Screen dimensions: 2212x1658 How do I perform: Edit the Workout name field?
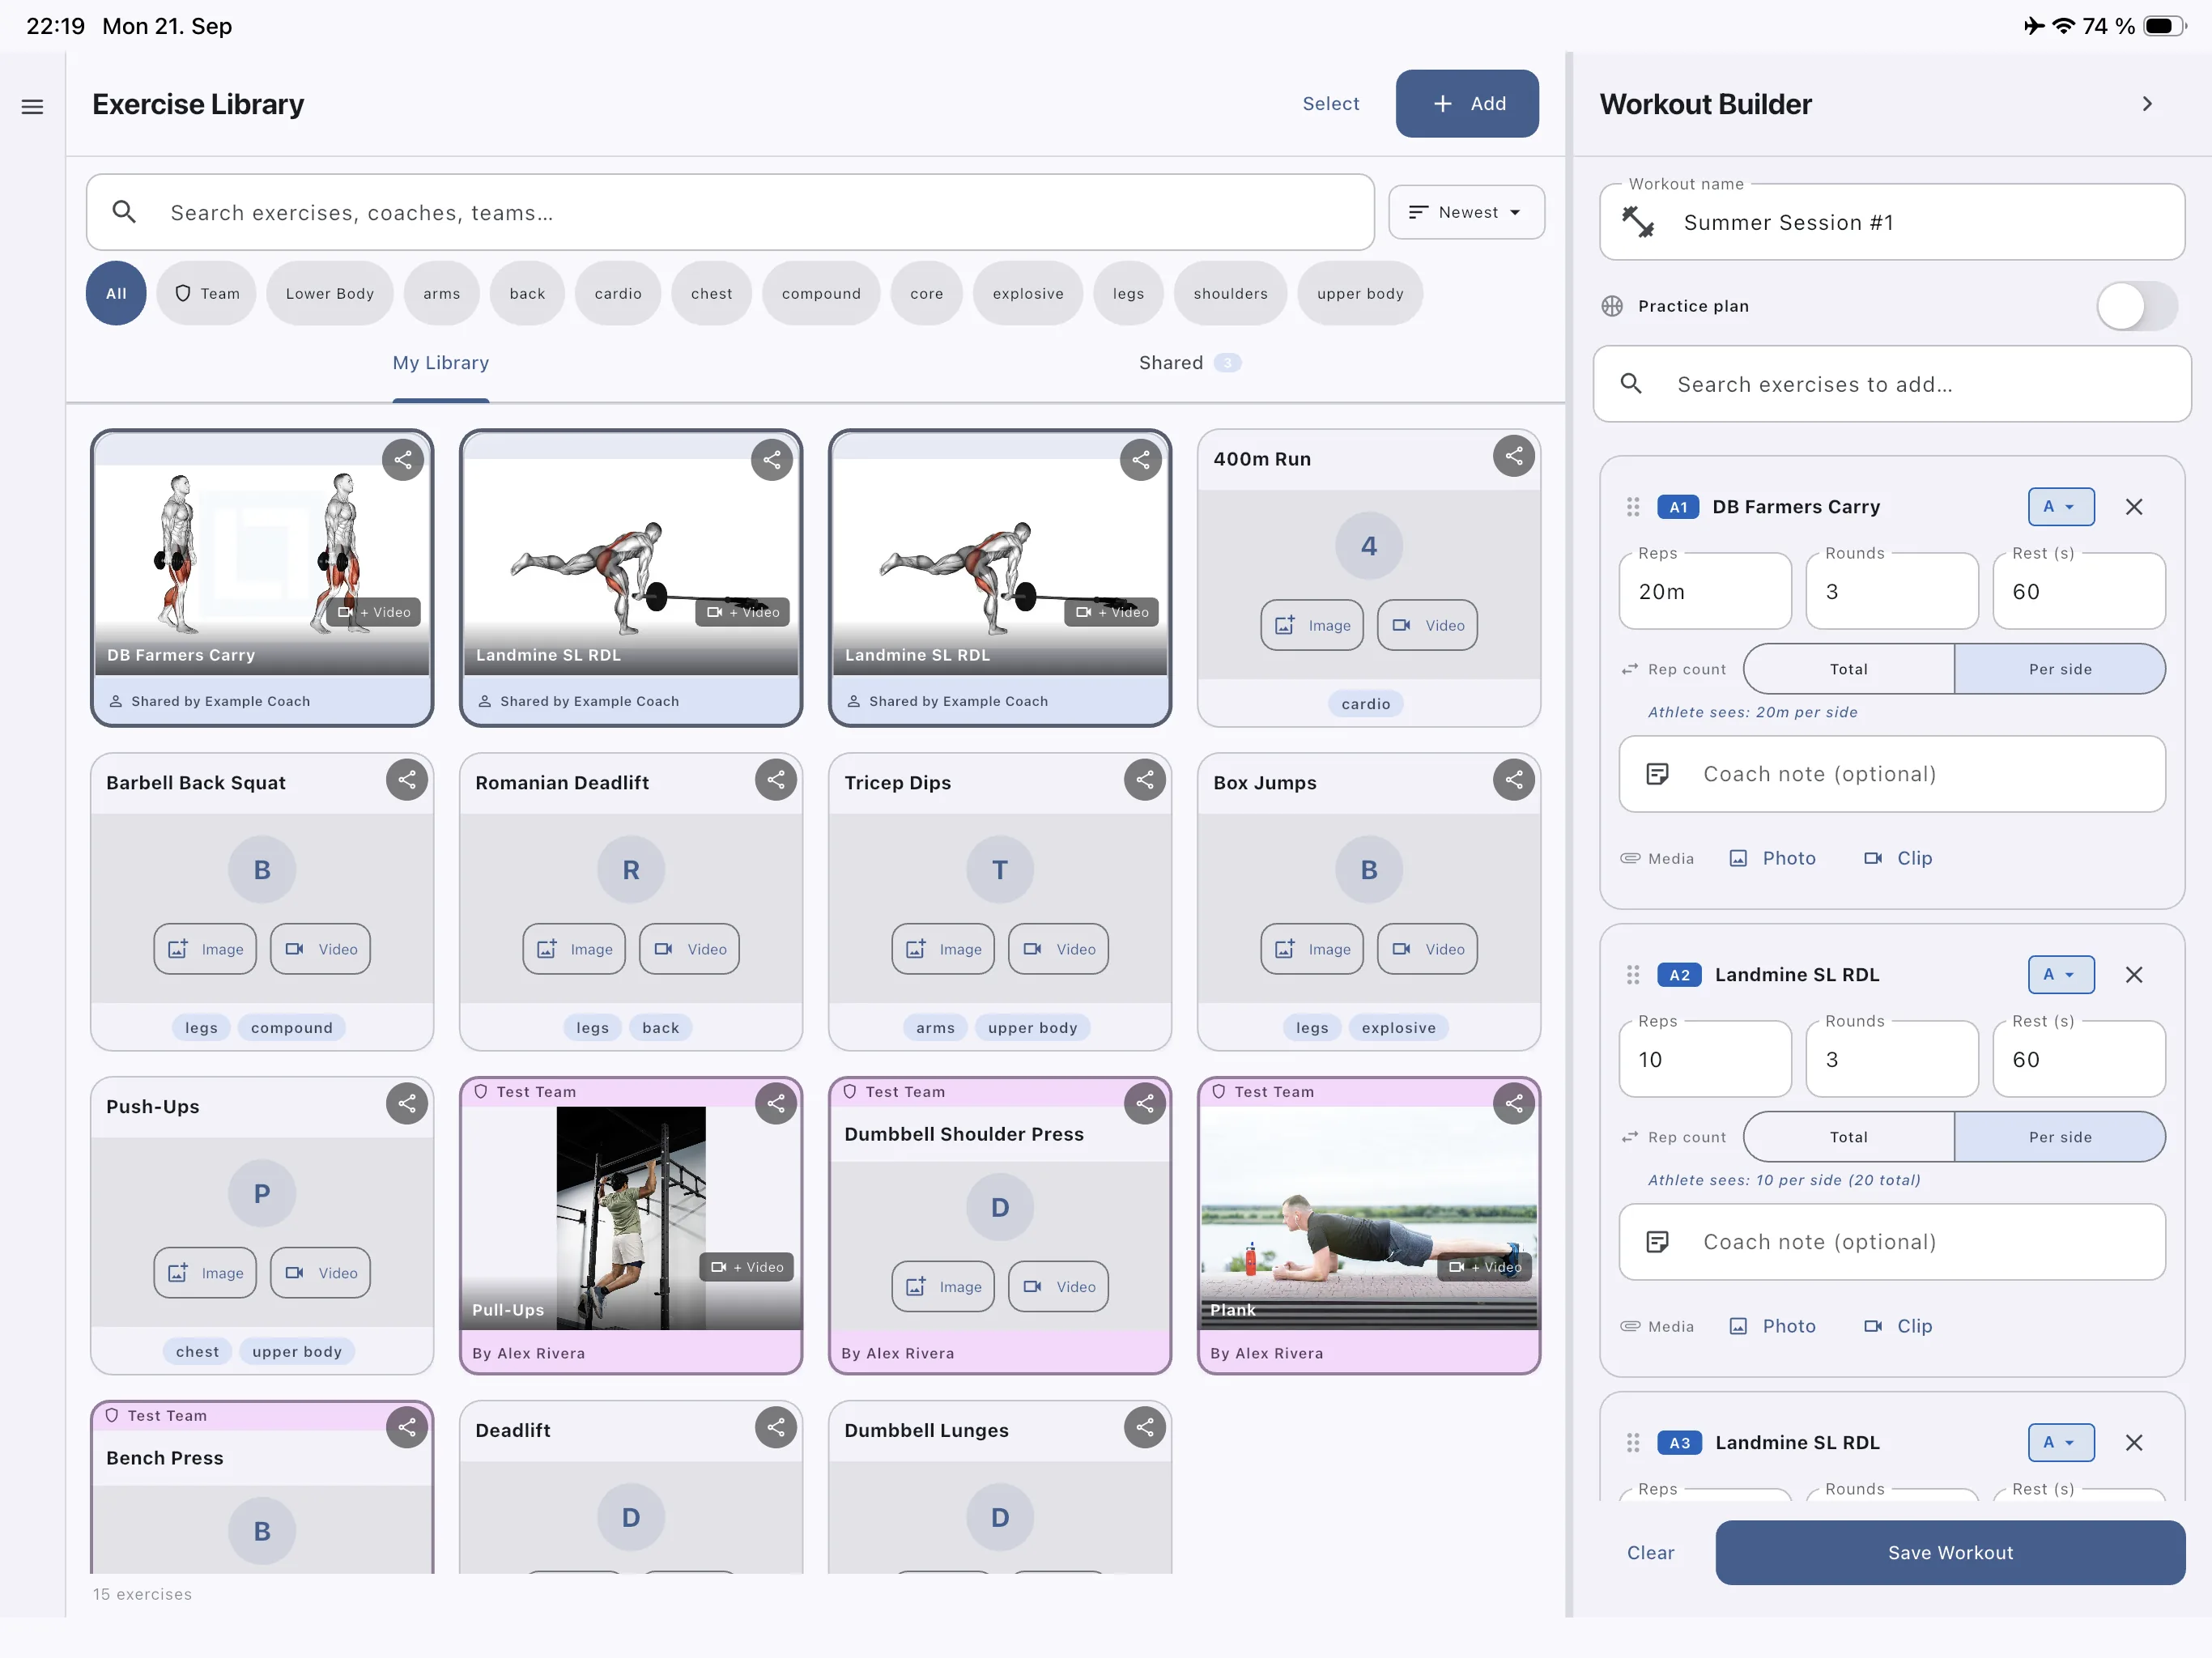[1892, 222]
